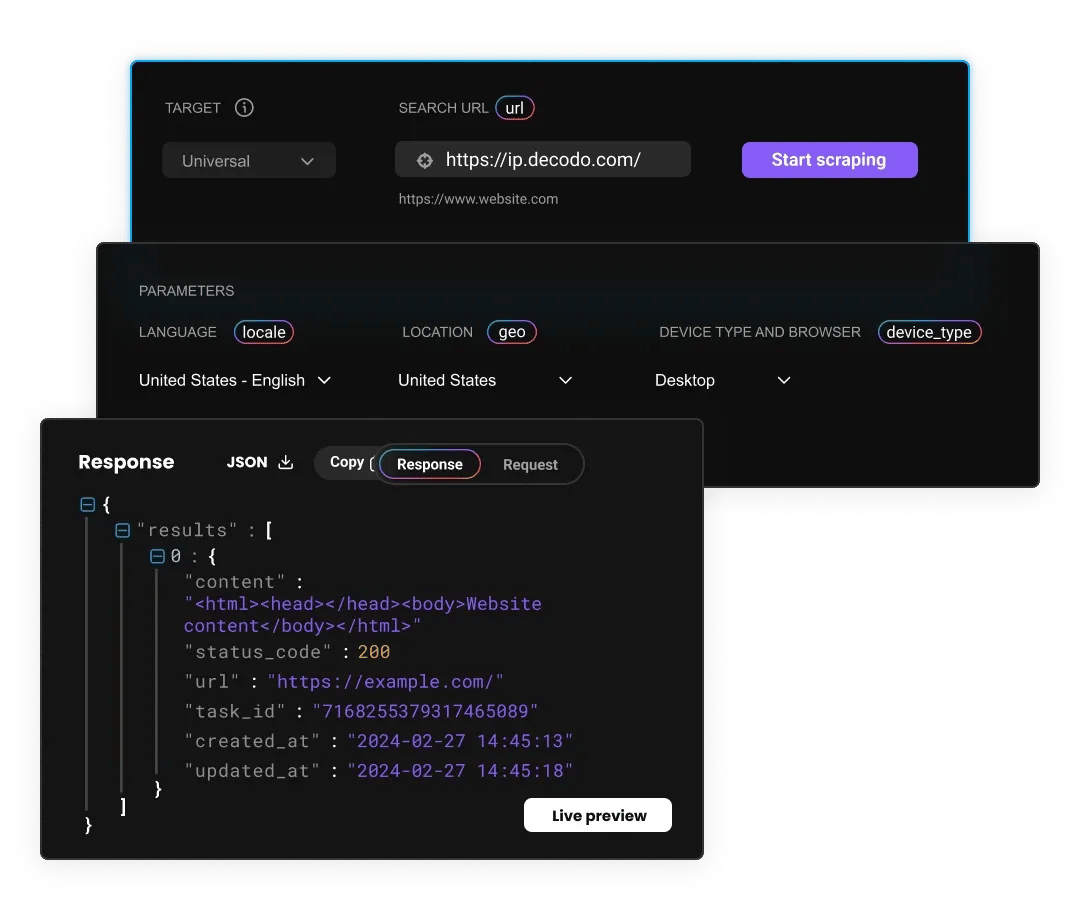The height and width of the screenshot is (920, 1080).
Task: Click the JSON format label
Action: point(247,462)
